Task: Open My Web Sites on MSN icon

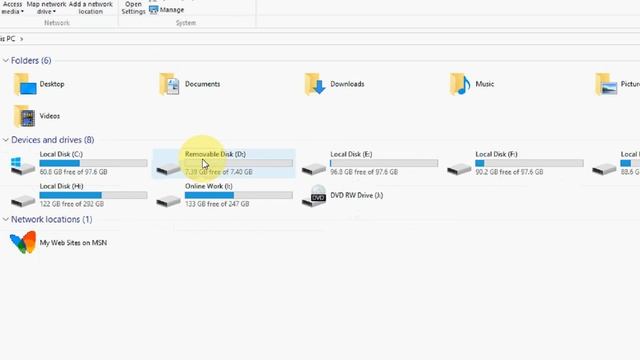Action: click(x=23, y=242)
